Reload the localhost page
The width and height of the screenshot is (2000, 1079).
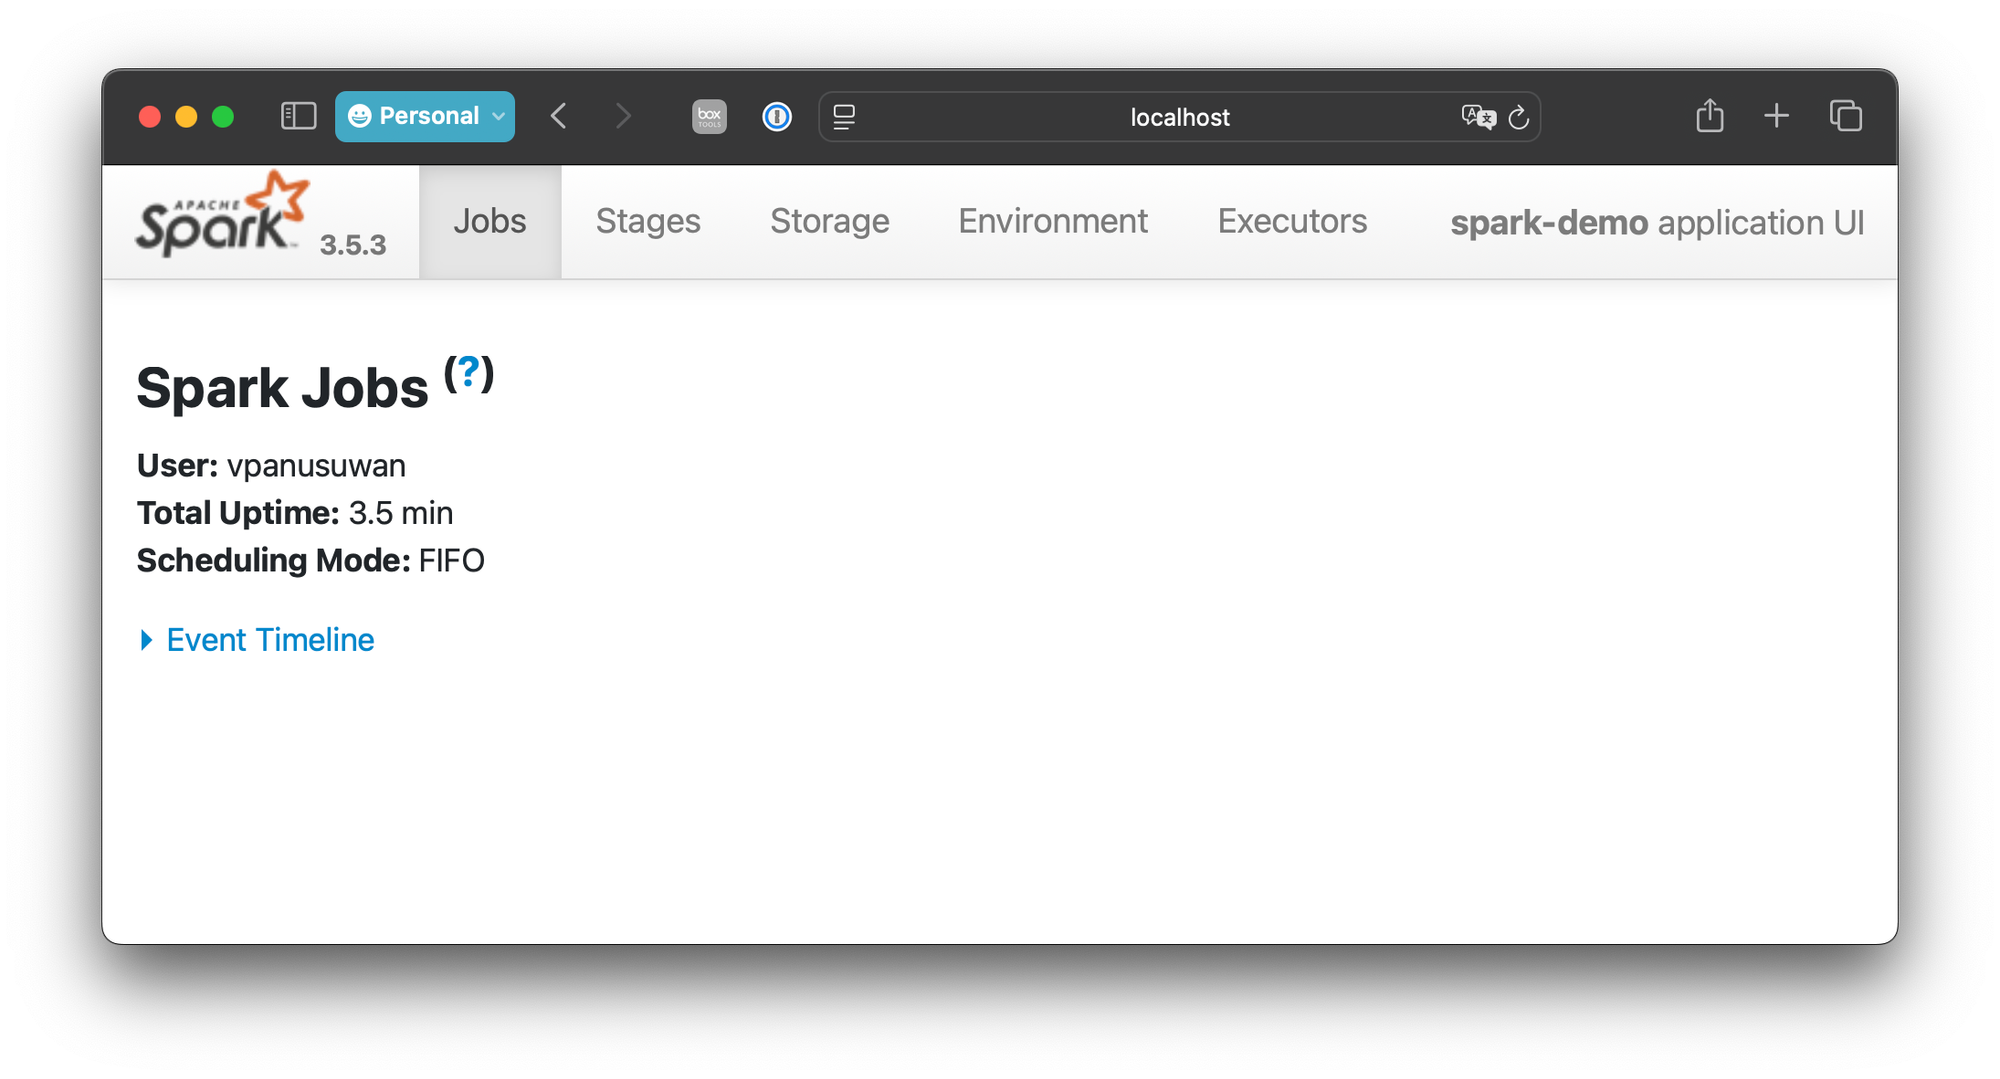[x=1519, y=117]
